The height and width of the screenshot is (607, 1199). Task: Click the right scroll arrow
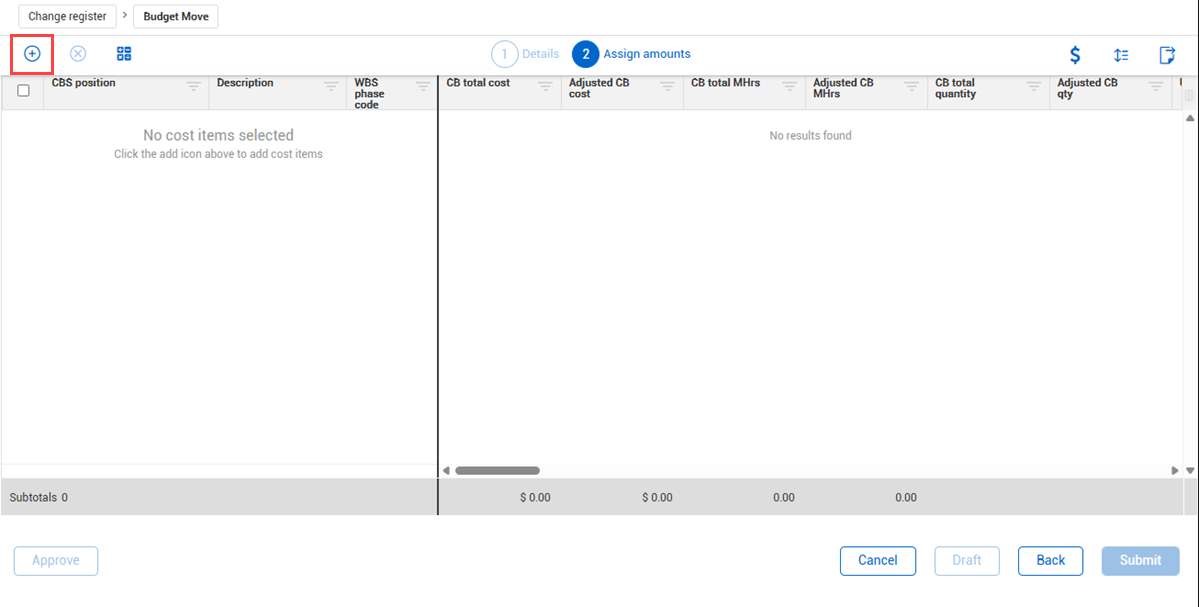1175,470
